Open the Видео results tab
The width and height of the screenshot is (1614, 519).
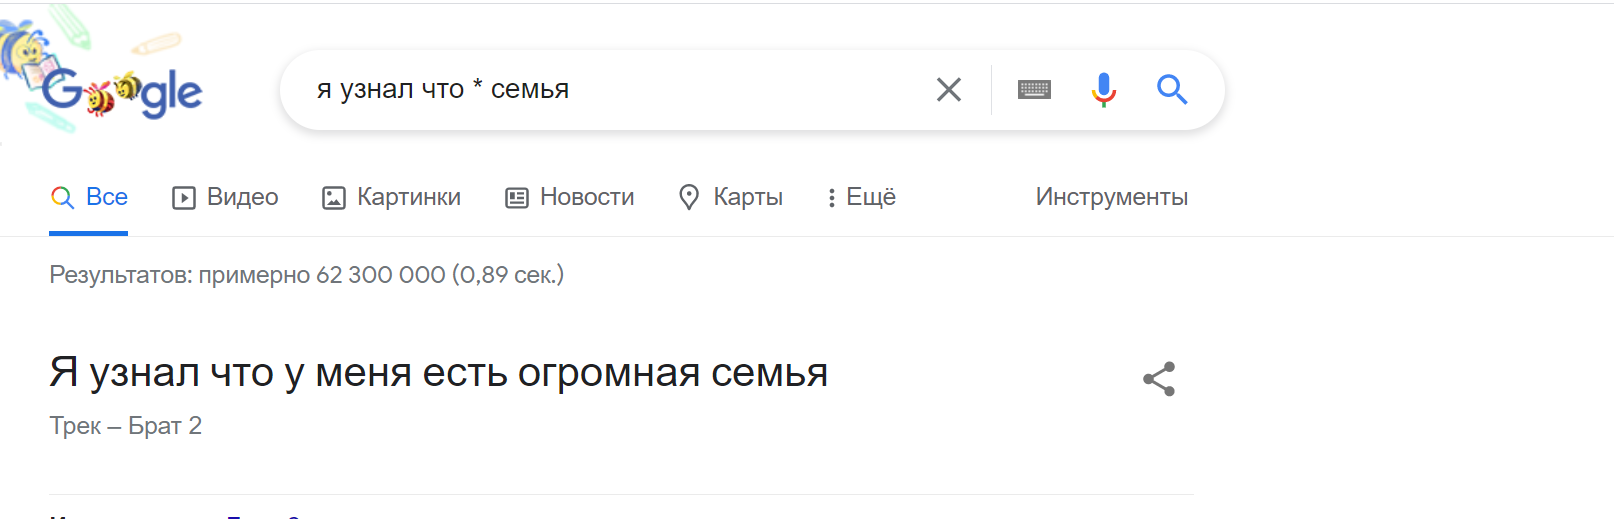pos(242,197)
